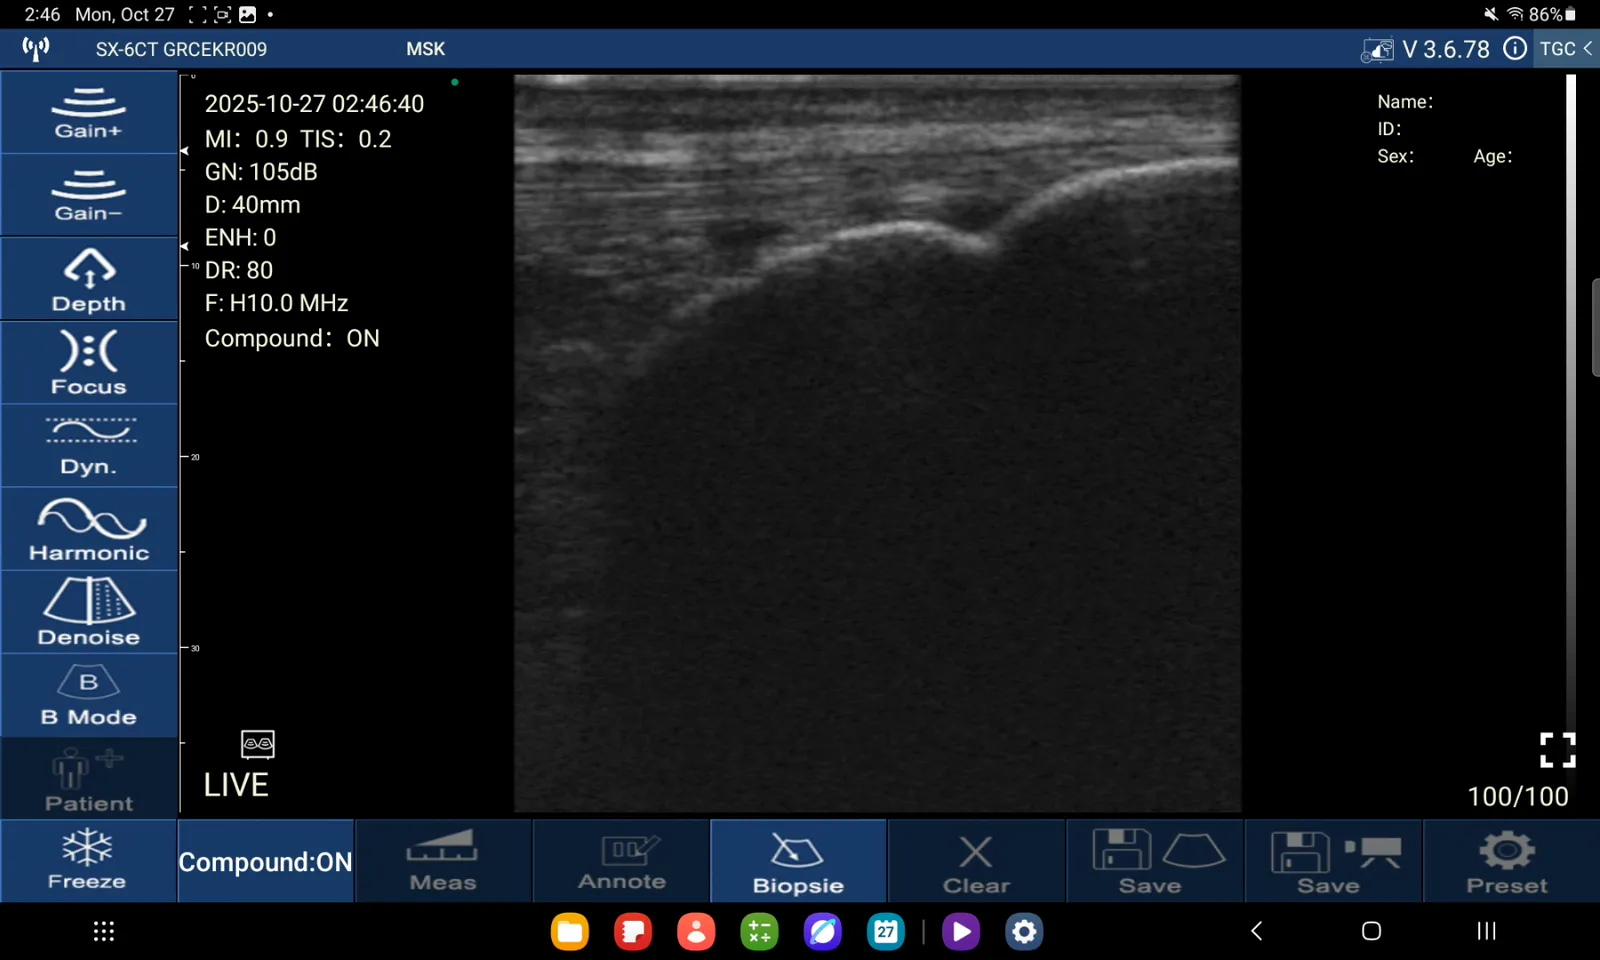Adjust Dyn. dynamic range

[89, 446]
